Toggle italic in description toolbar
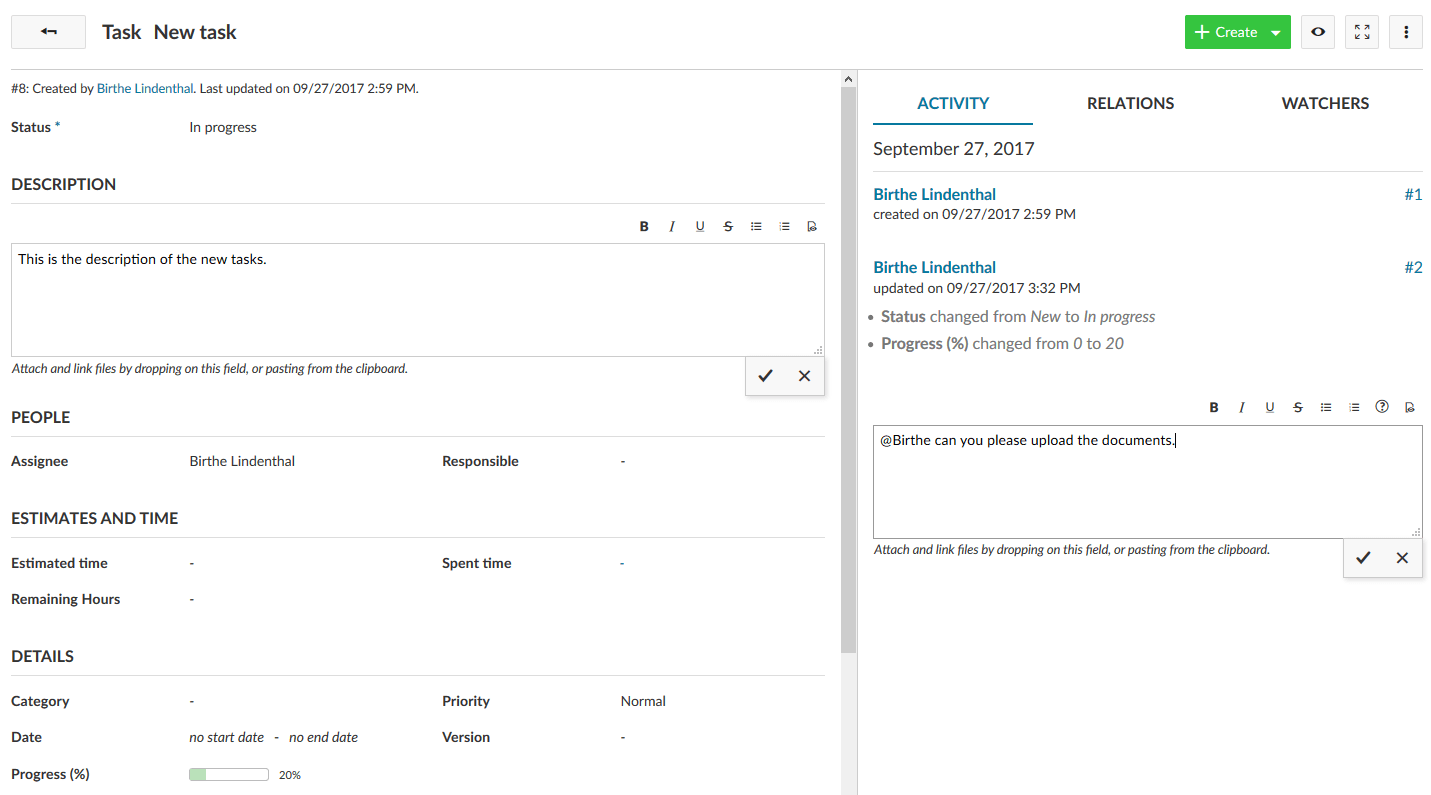 pyautogui.click(x=672, y=227)
